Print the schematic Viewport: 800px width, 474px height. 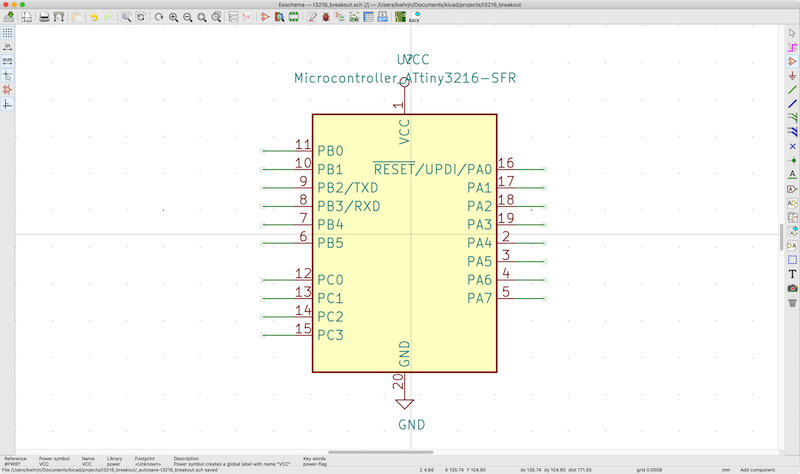44,17
